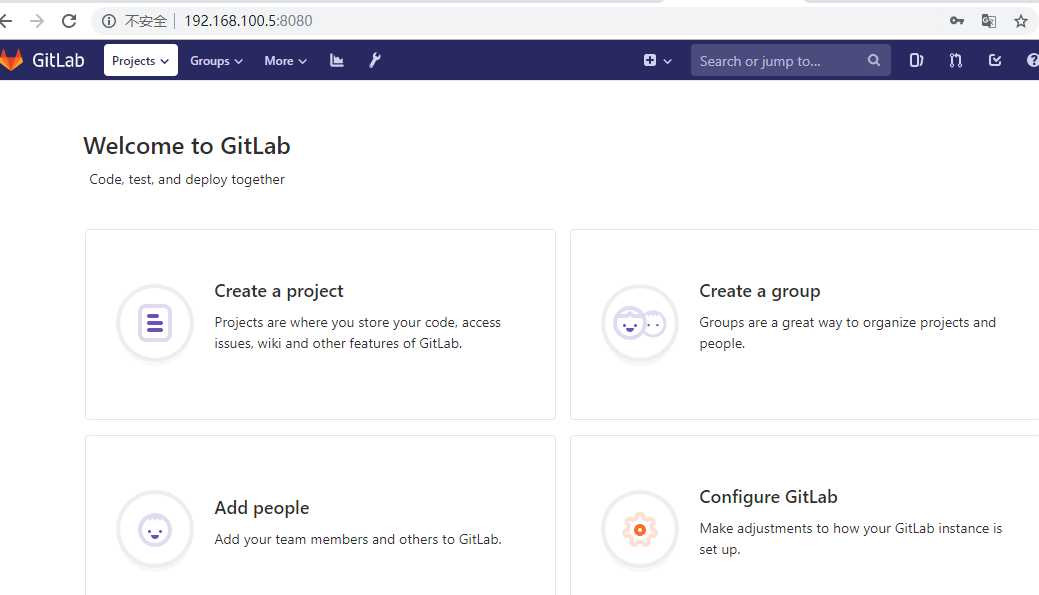Image resolution: width=1039 pixels, height=595 pixels.
Task: Click 'Add your team members and others' text
Action: point(358,539)
